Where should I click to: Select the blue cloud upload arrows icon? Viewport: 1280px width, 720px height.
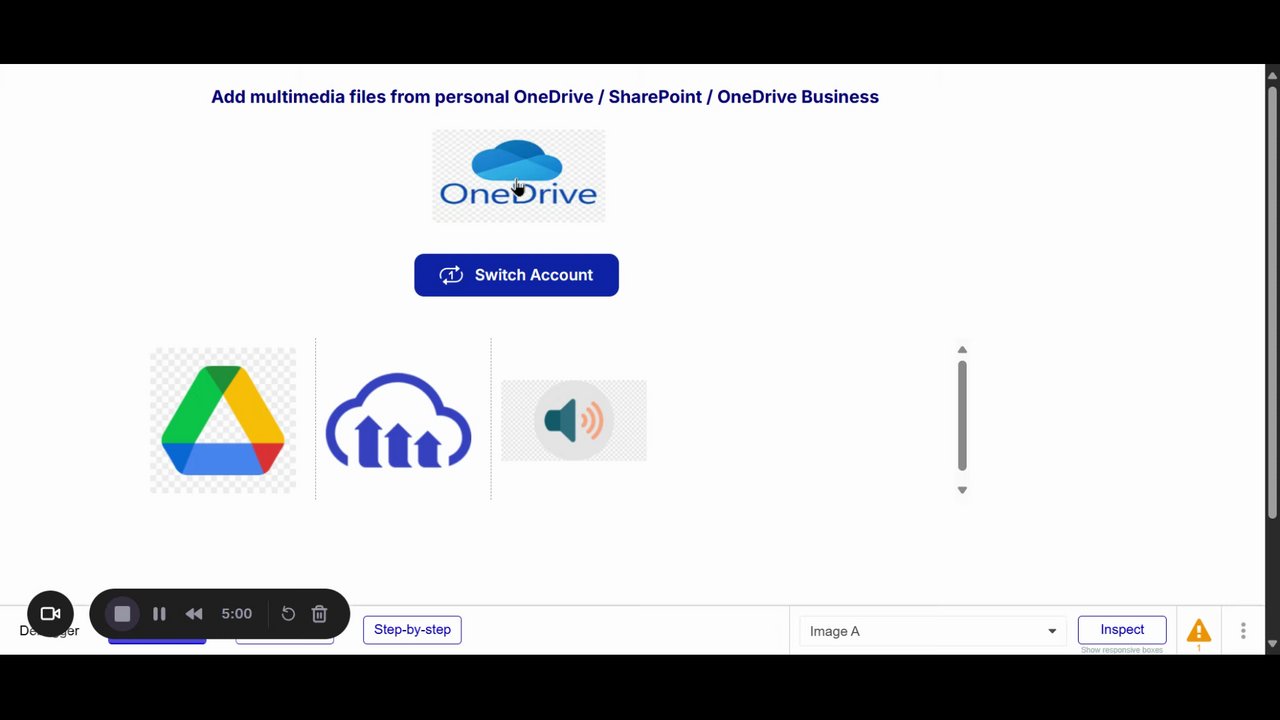pyautogui.click(x=398, y=420)
